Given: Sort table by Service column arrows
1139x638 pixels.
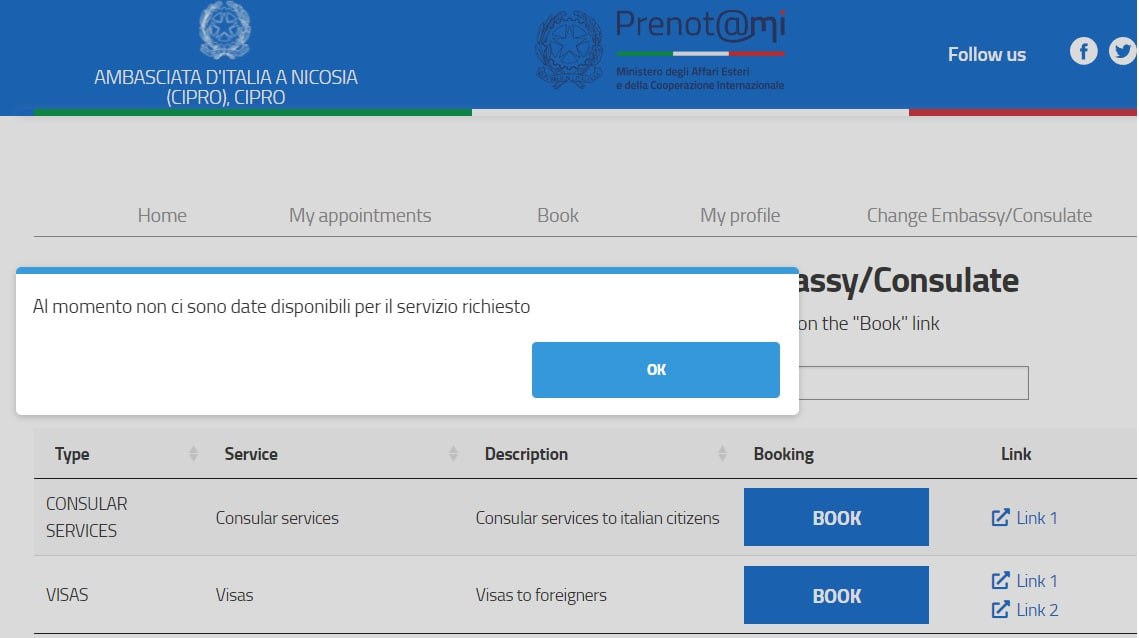Looking at the screenshot, I should point(453,454).
